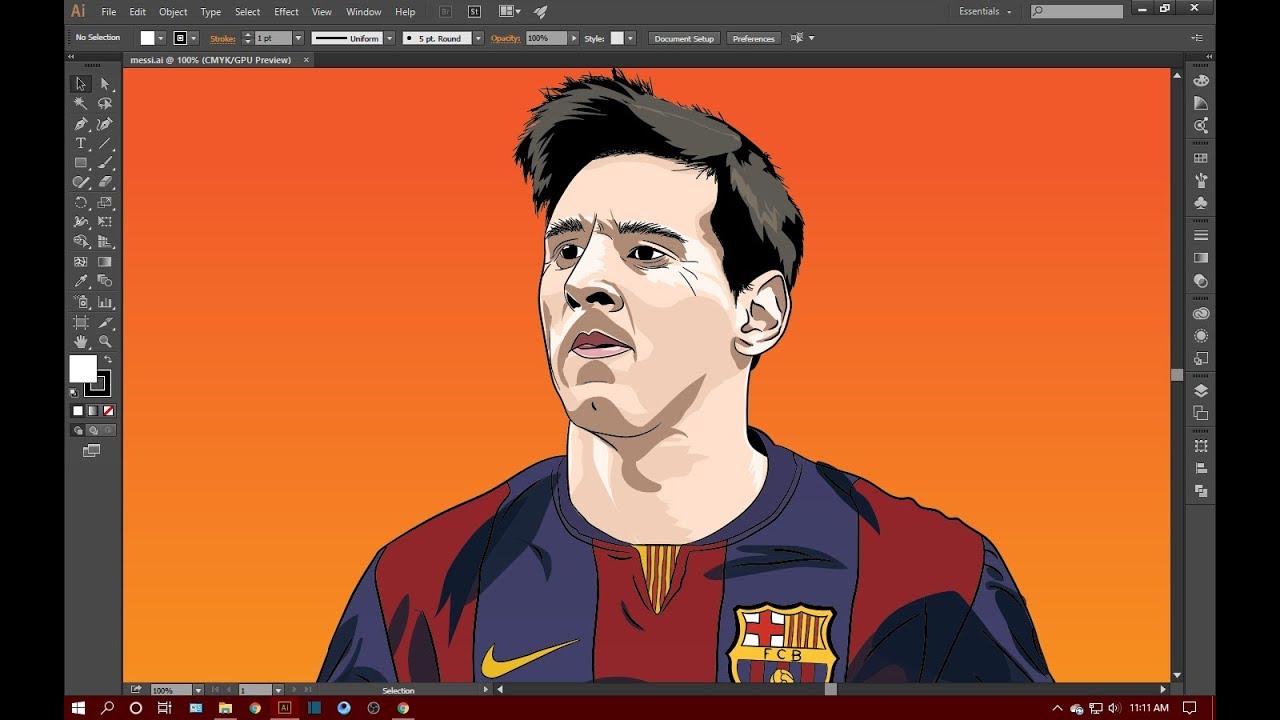The width and height of the screenshot is (1280, 720).
Task: Click the white Fill color box in toolbox
Action: [x=83, y=369]
